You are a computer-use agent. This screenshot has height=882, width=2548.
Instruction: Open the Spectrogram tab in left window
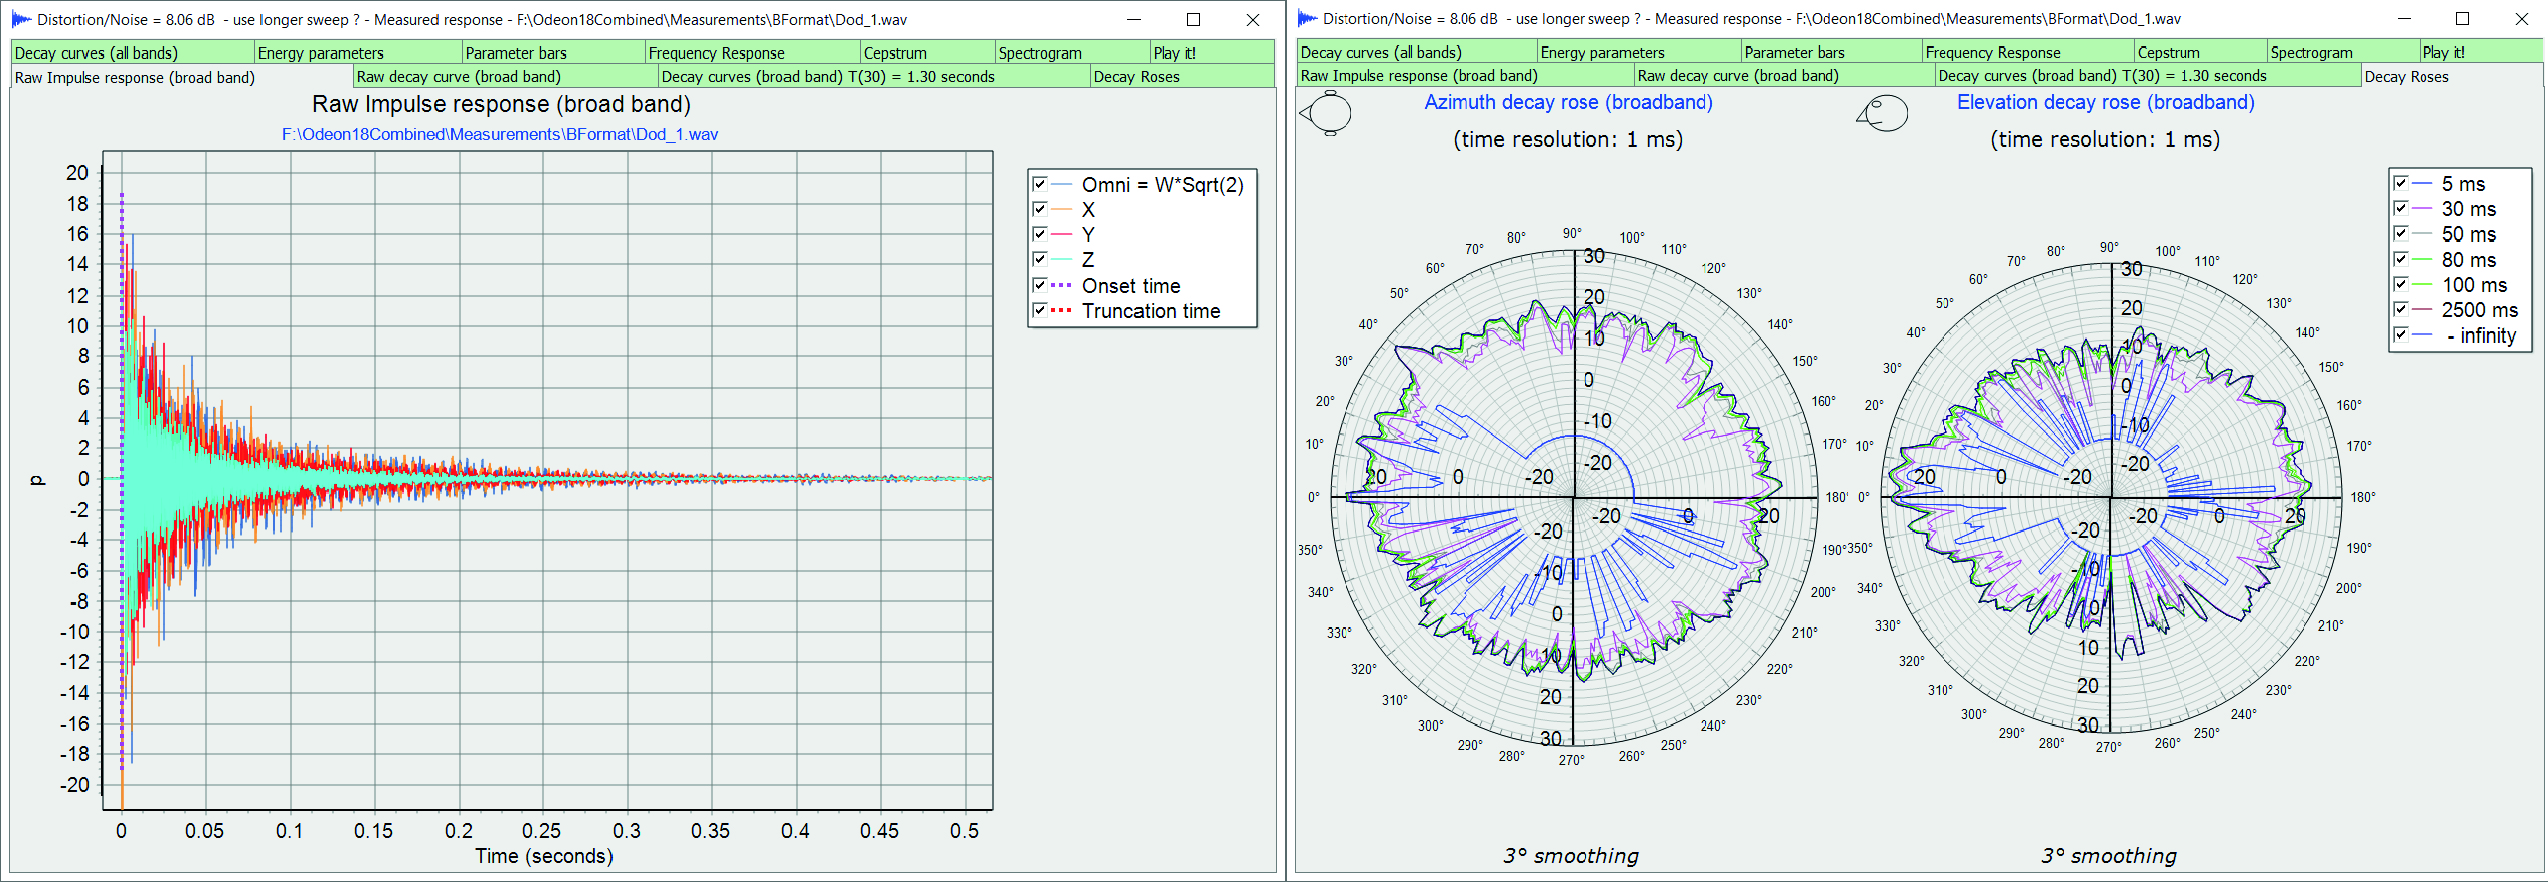1039,53
